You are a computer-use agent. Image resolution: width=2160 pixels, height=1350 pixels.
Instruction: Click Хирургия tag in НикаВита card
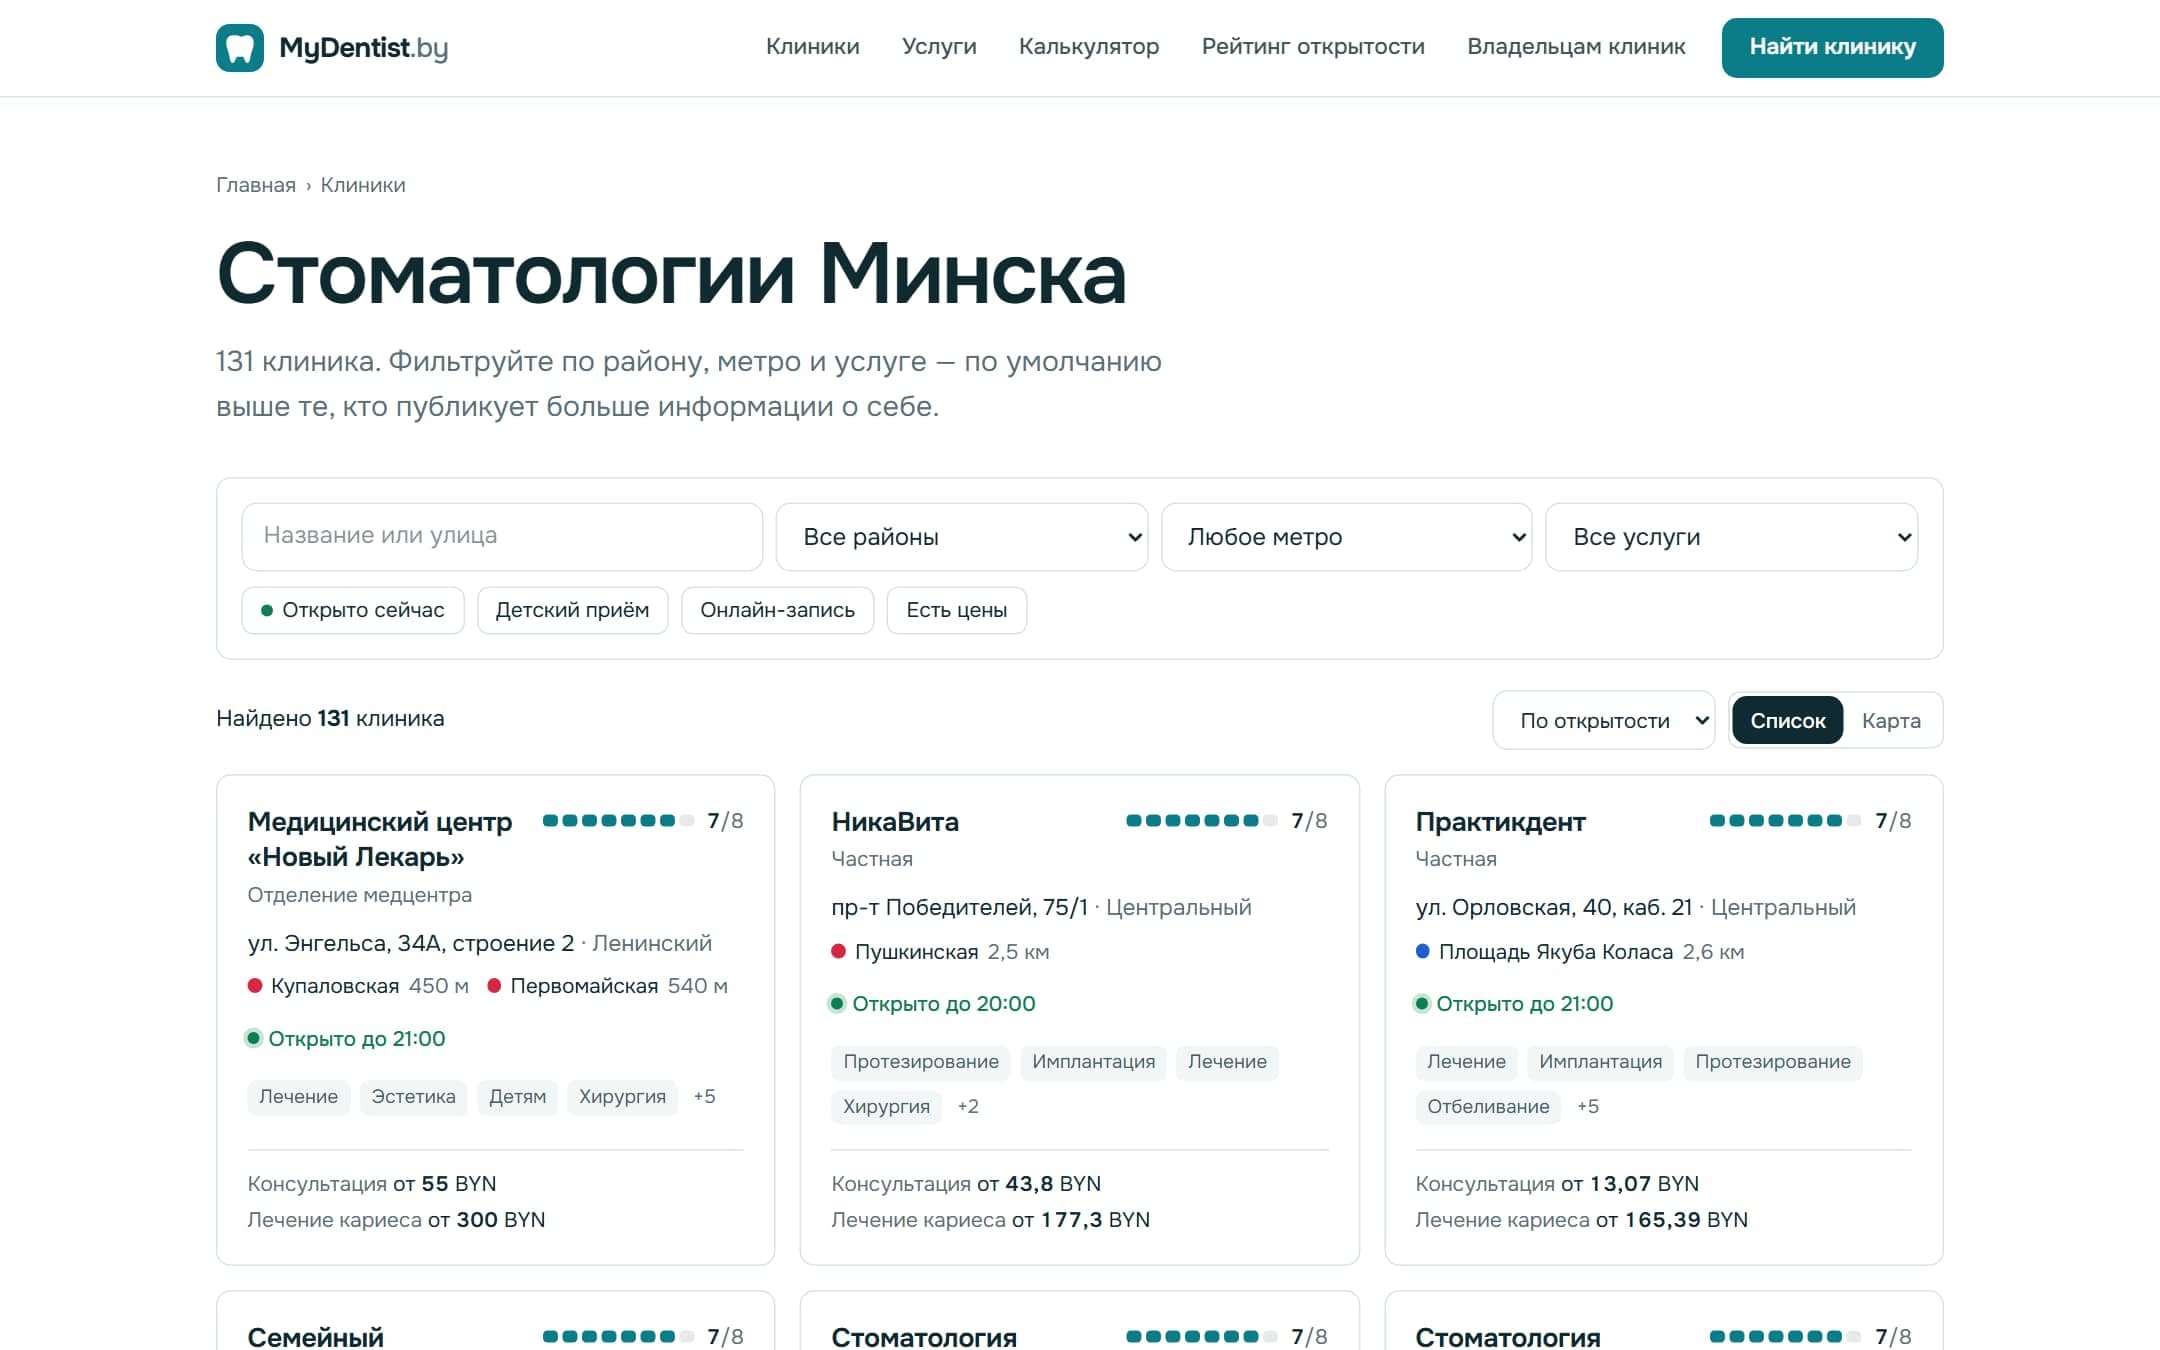pyautogui.click(x=886, y=1106)
